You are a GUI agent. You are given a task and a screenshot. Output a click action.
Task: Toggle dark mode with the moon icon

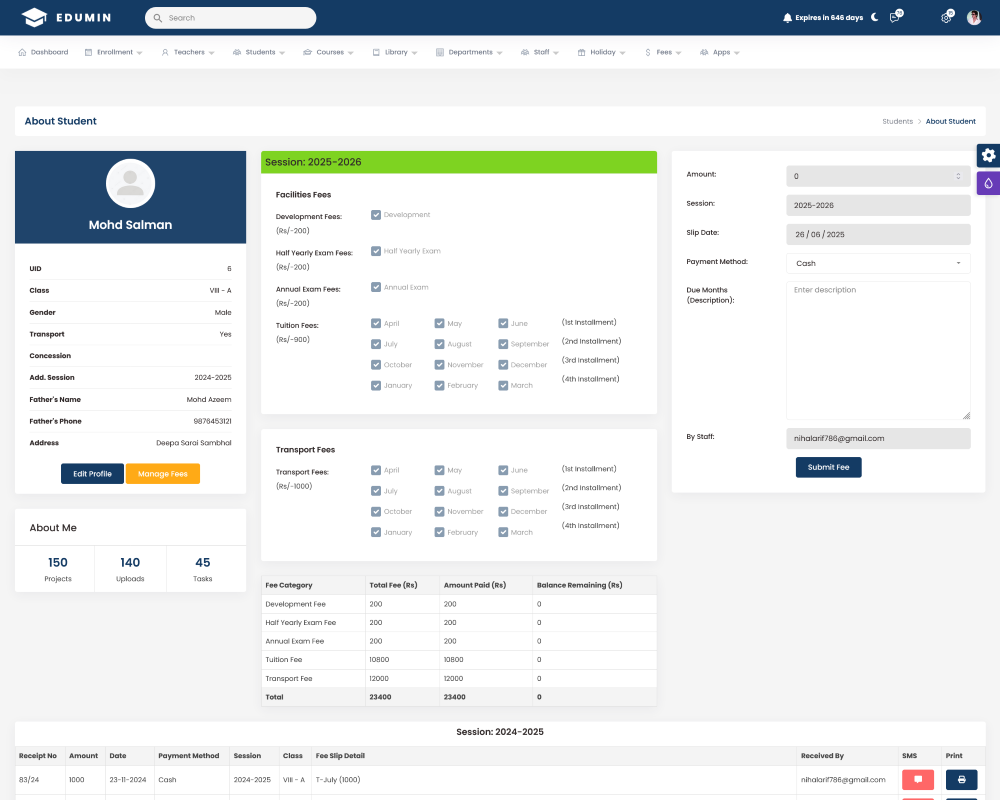pos(875,17)
